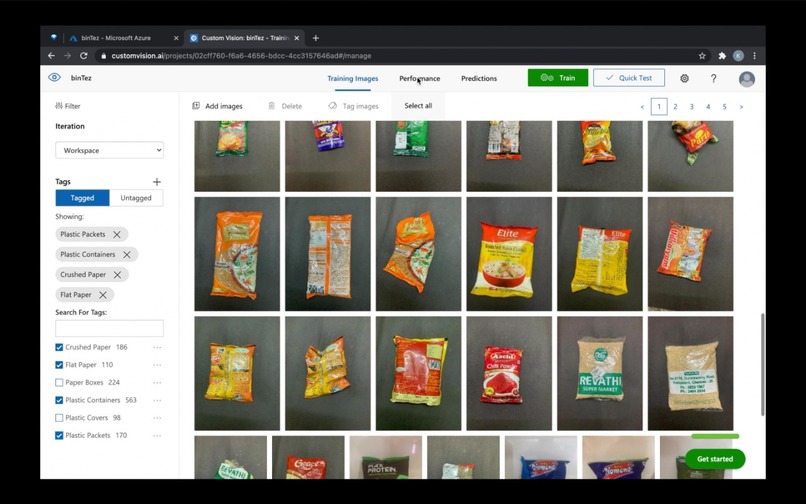Screen dimensions: 806x504
Task: Click the green Train button
Action: (x=558, y=78)
